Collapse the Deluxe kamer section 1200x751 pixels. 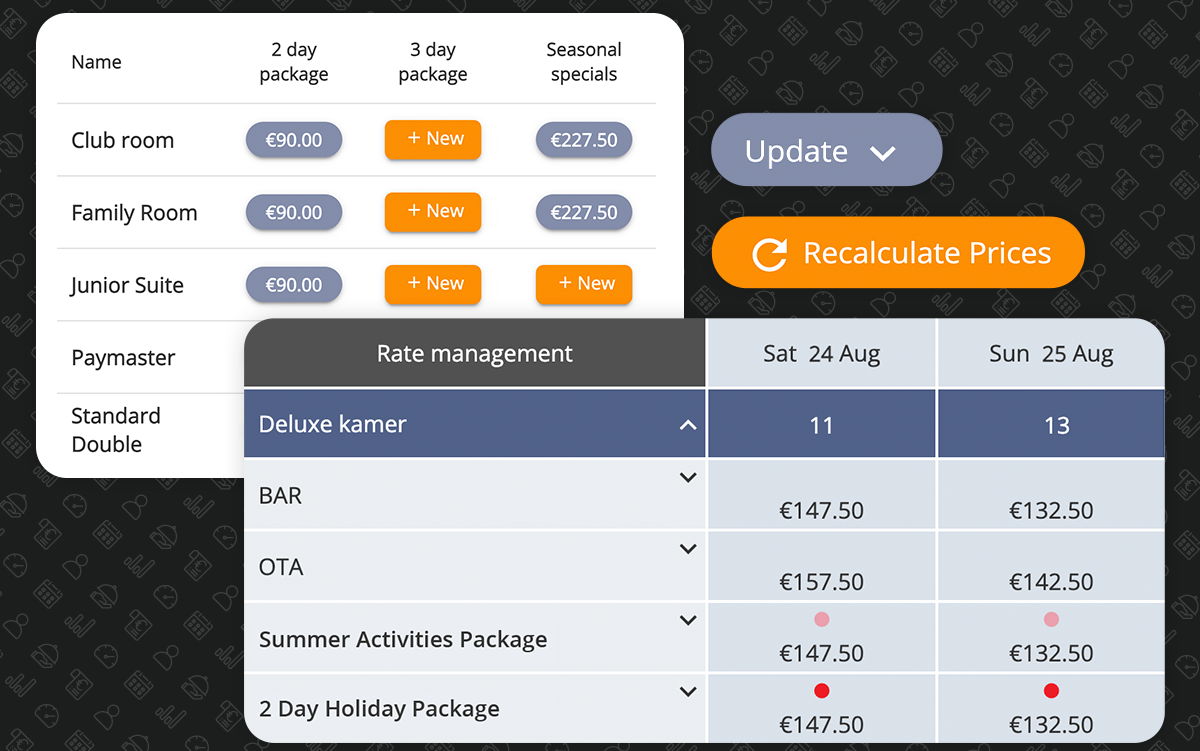(688, 425)
